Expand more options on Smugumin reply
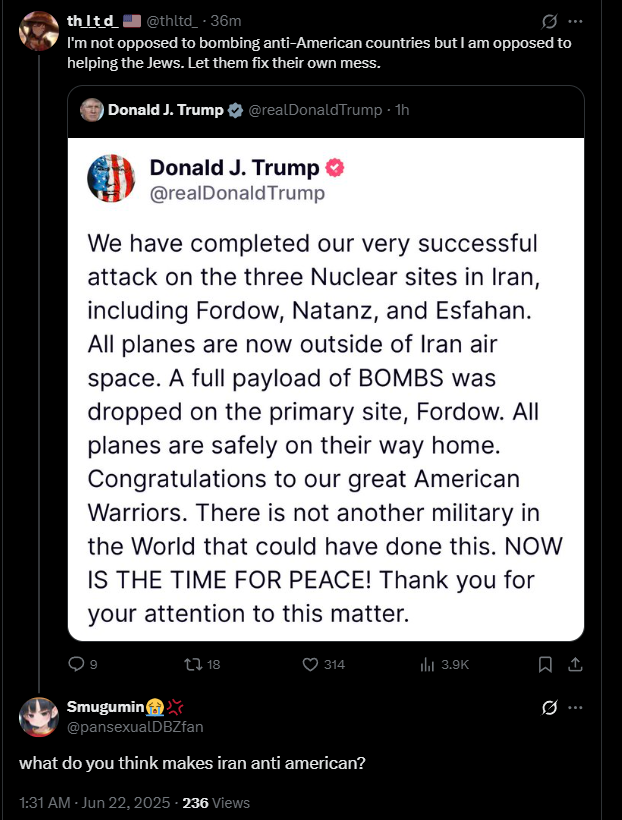The width and height of the screenshot is (622, 820). tap(575, 708)
